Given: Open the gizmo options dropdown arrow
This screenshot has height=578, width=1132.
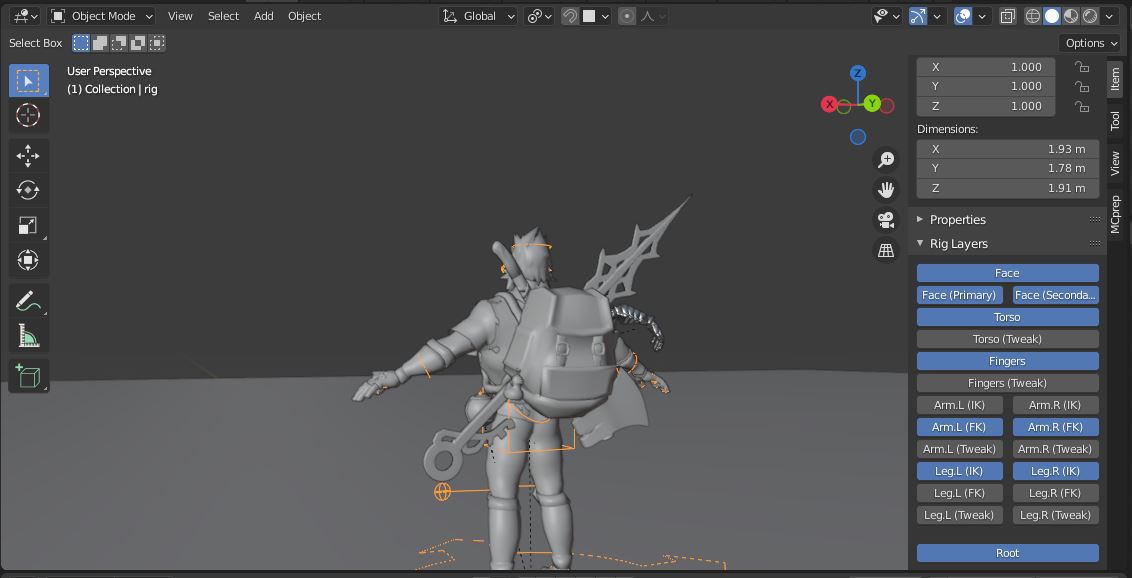Looking at the screenshot, I should [x=937, y=16].
